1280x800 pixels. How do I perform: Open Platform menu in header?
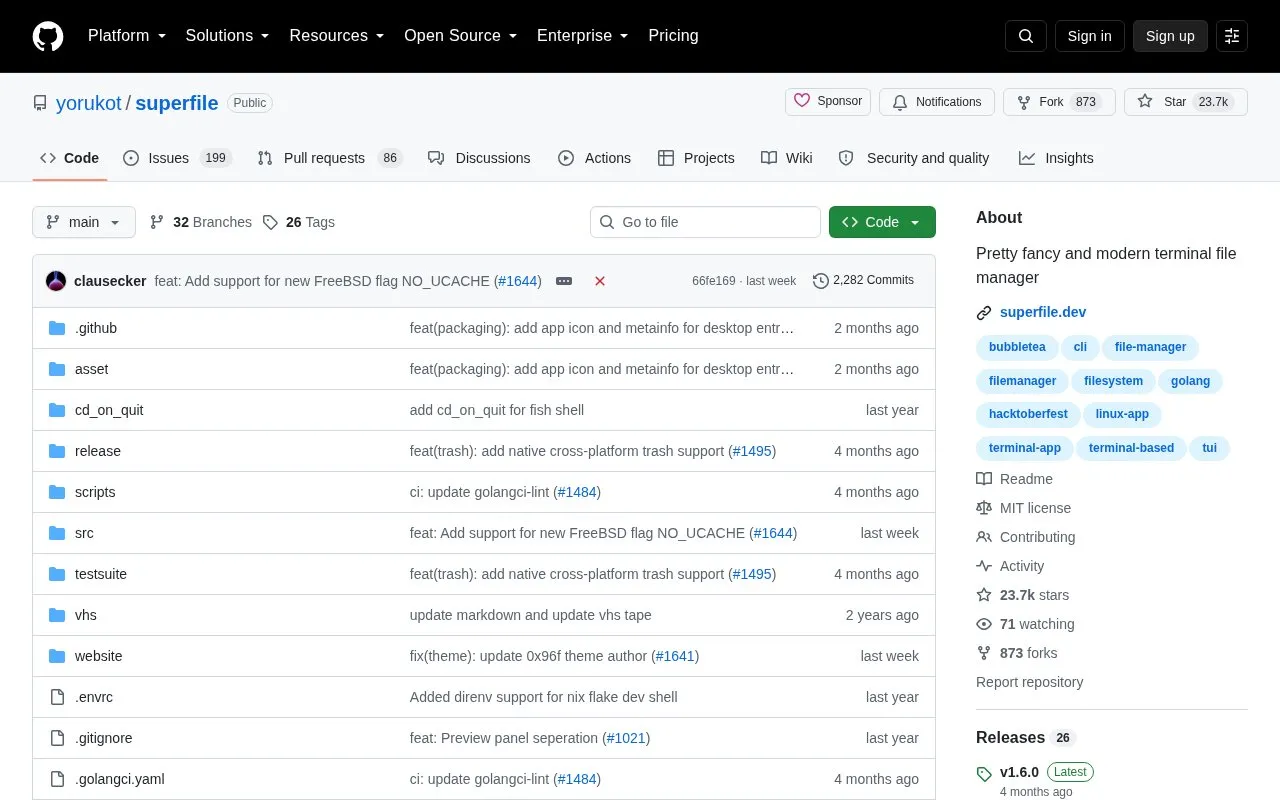[127, 36]
